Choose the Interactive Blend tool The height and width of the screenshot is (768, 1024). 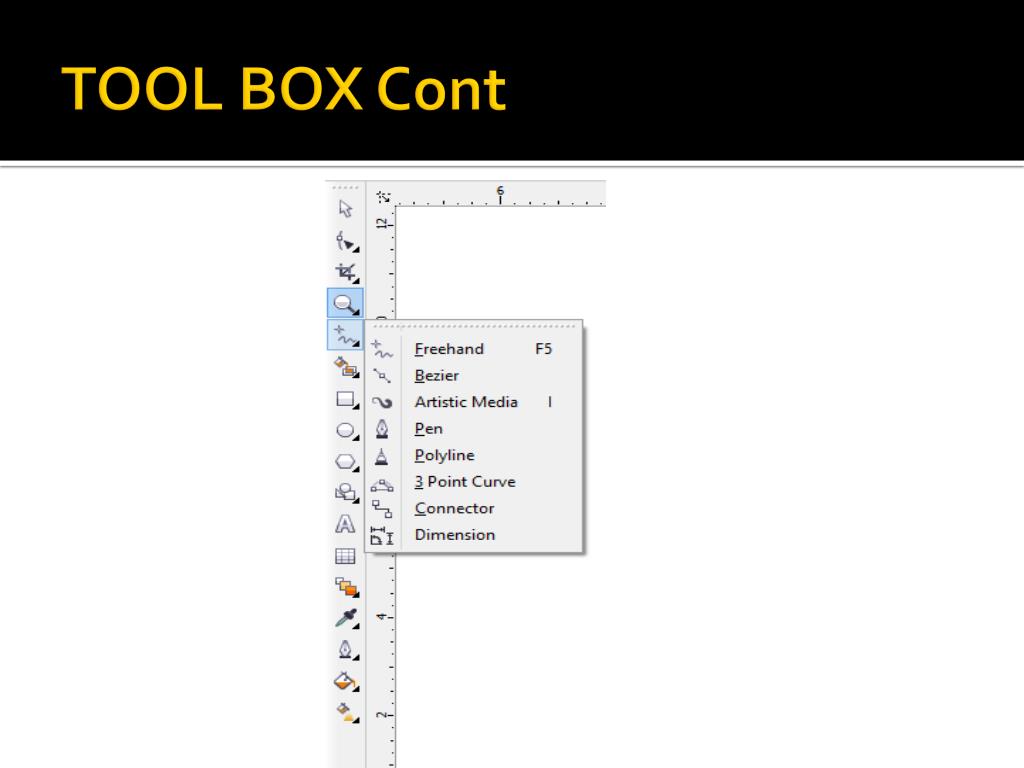click(x=346, y=587)
